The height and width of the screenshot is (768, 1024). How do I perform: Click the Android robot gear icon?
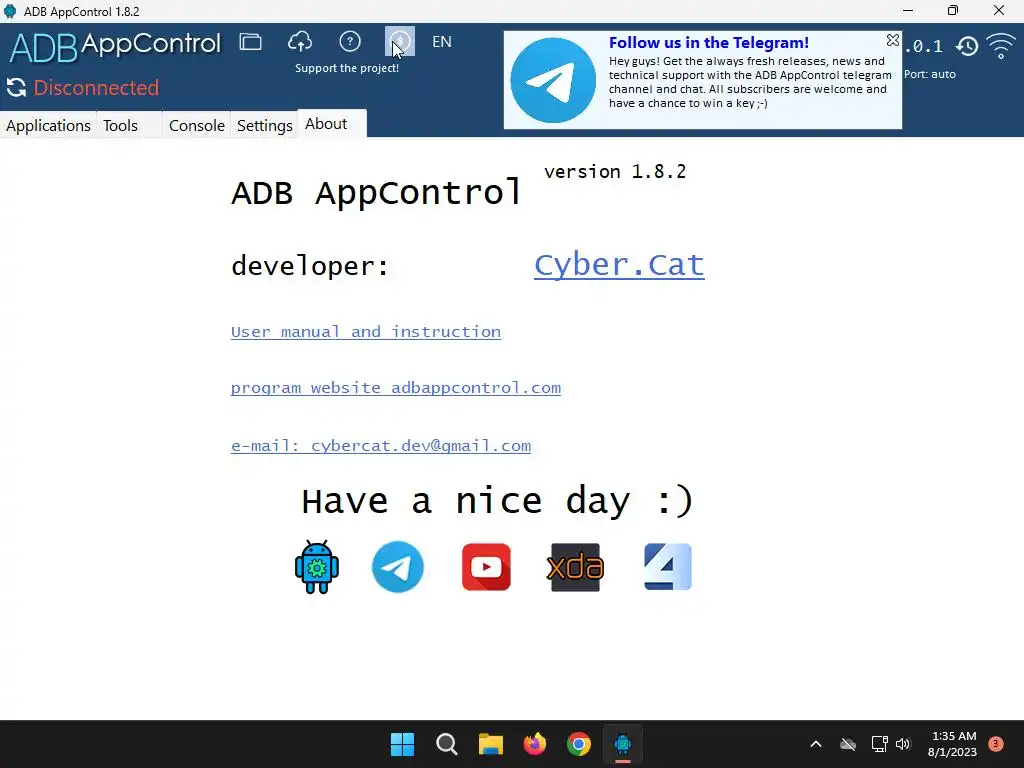click(x=317, y=567)
